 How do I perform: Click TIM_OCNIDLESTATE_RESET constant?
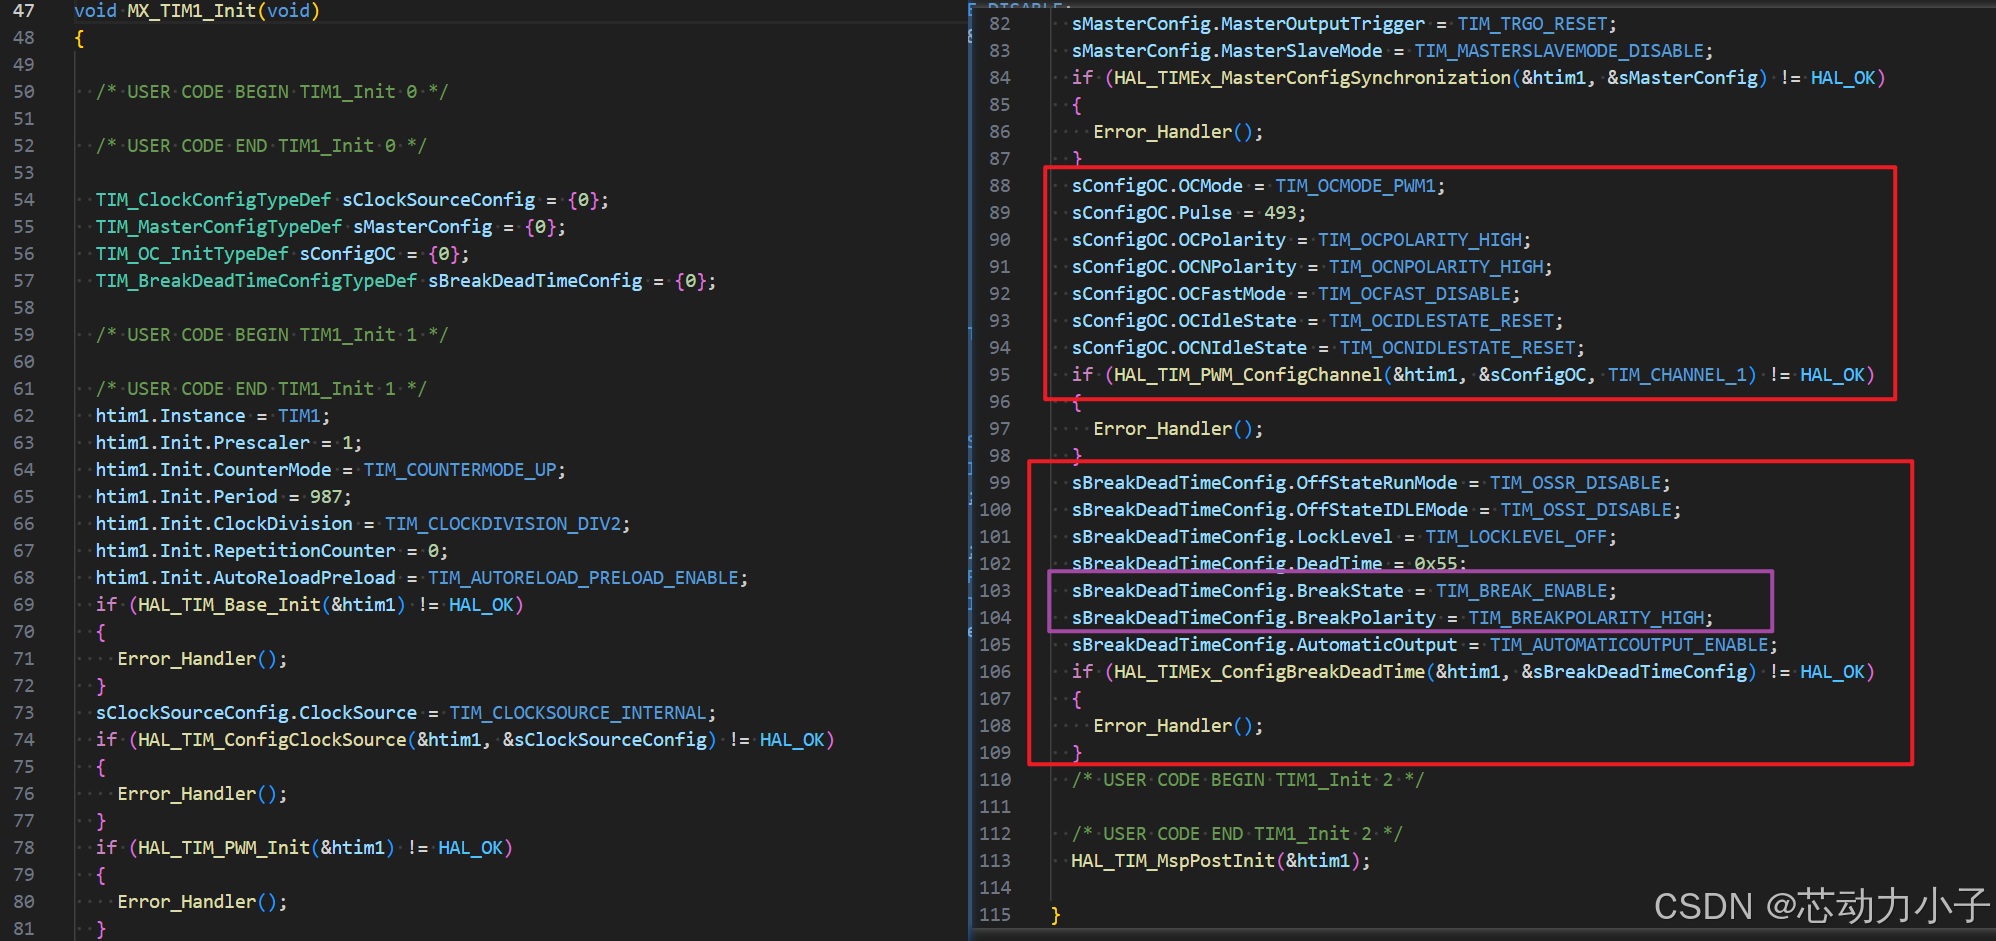click(1457, 348)
